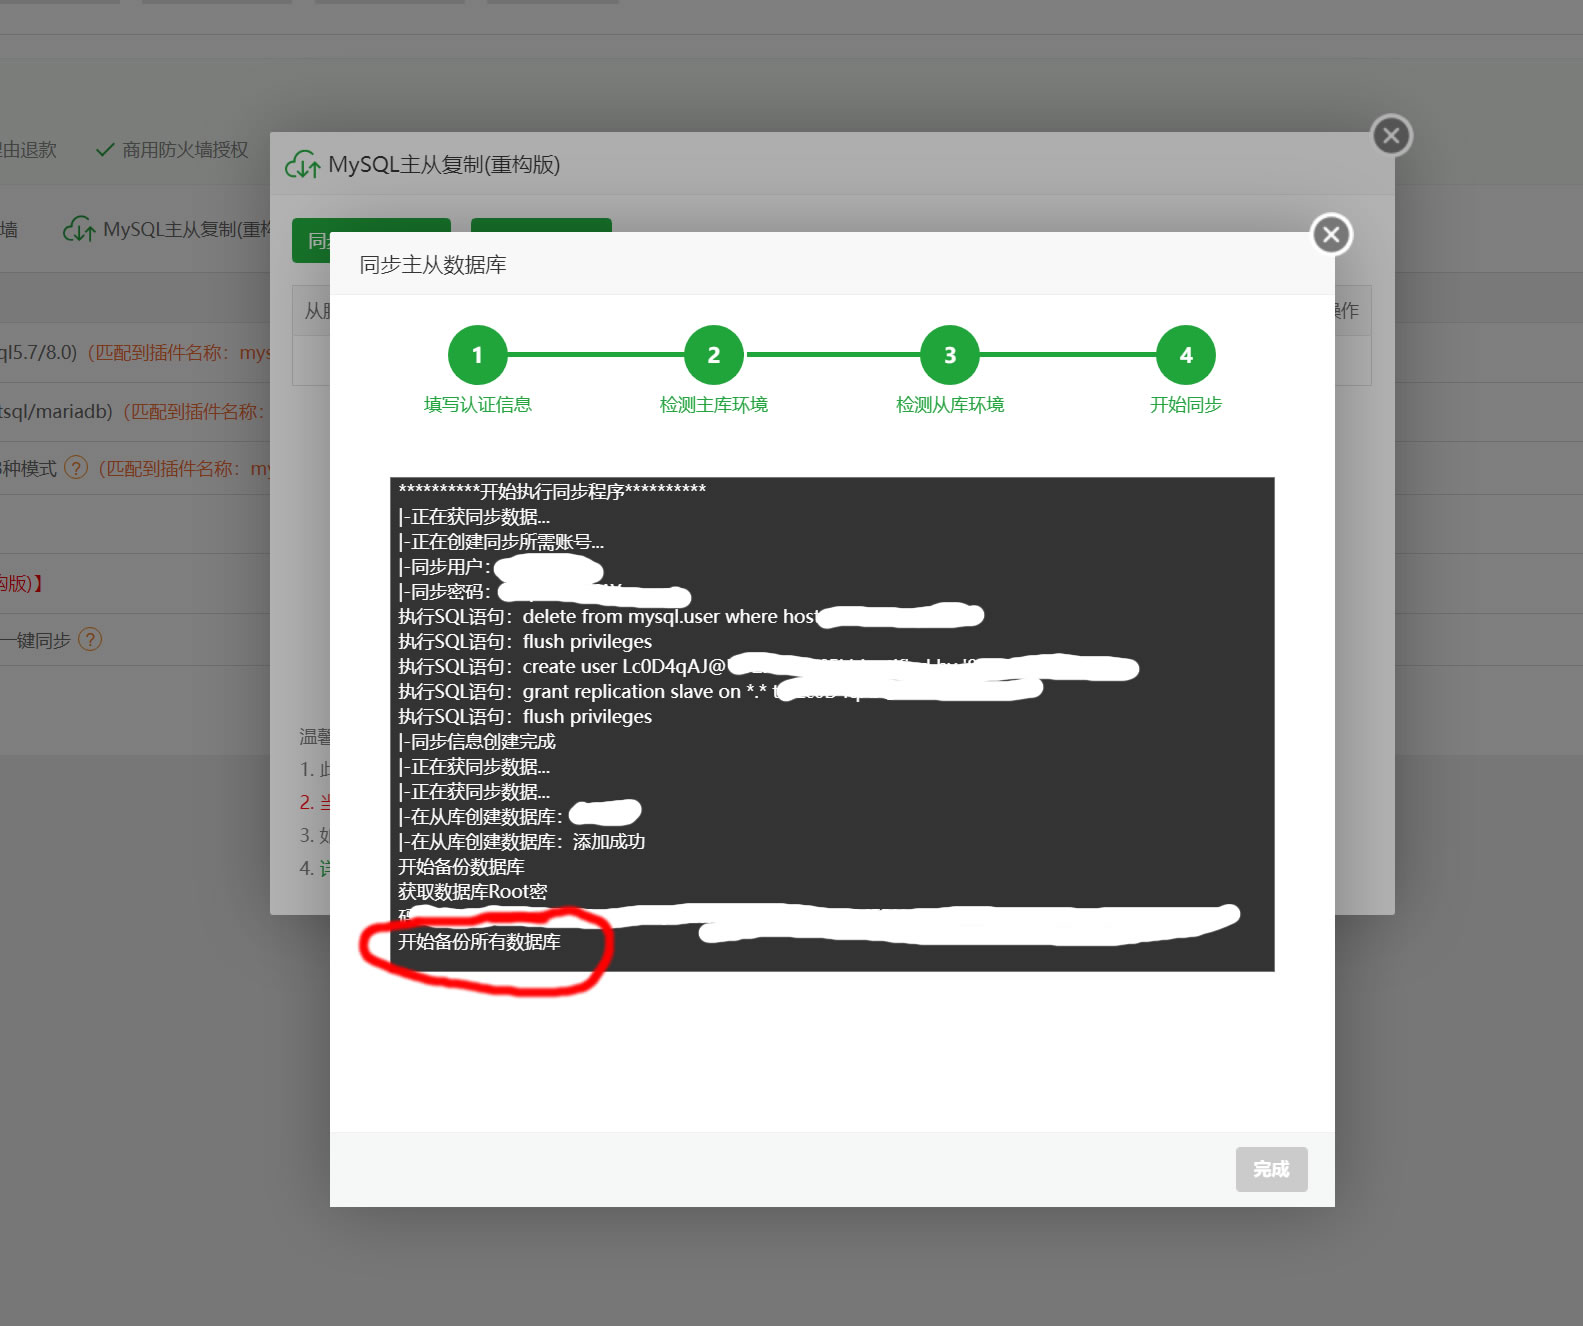1583x1326 pixels.
Task: Select step 1 circle 填写认证信息
Action: coord(477,355)
